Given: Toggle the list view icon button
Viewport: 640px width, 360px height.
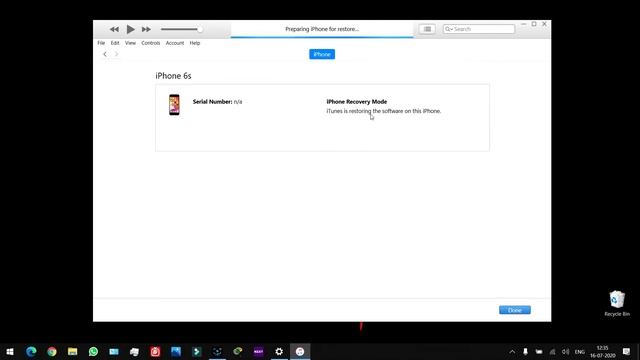Looking at the screenshot, I should (427, 29).
